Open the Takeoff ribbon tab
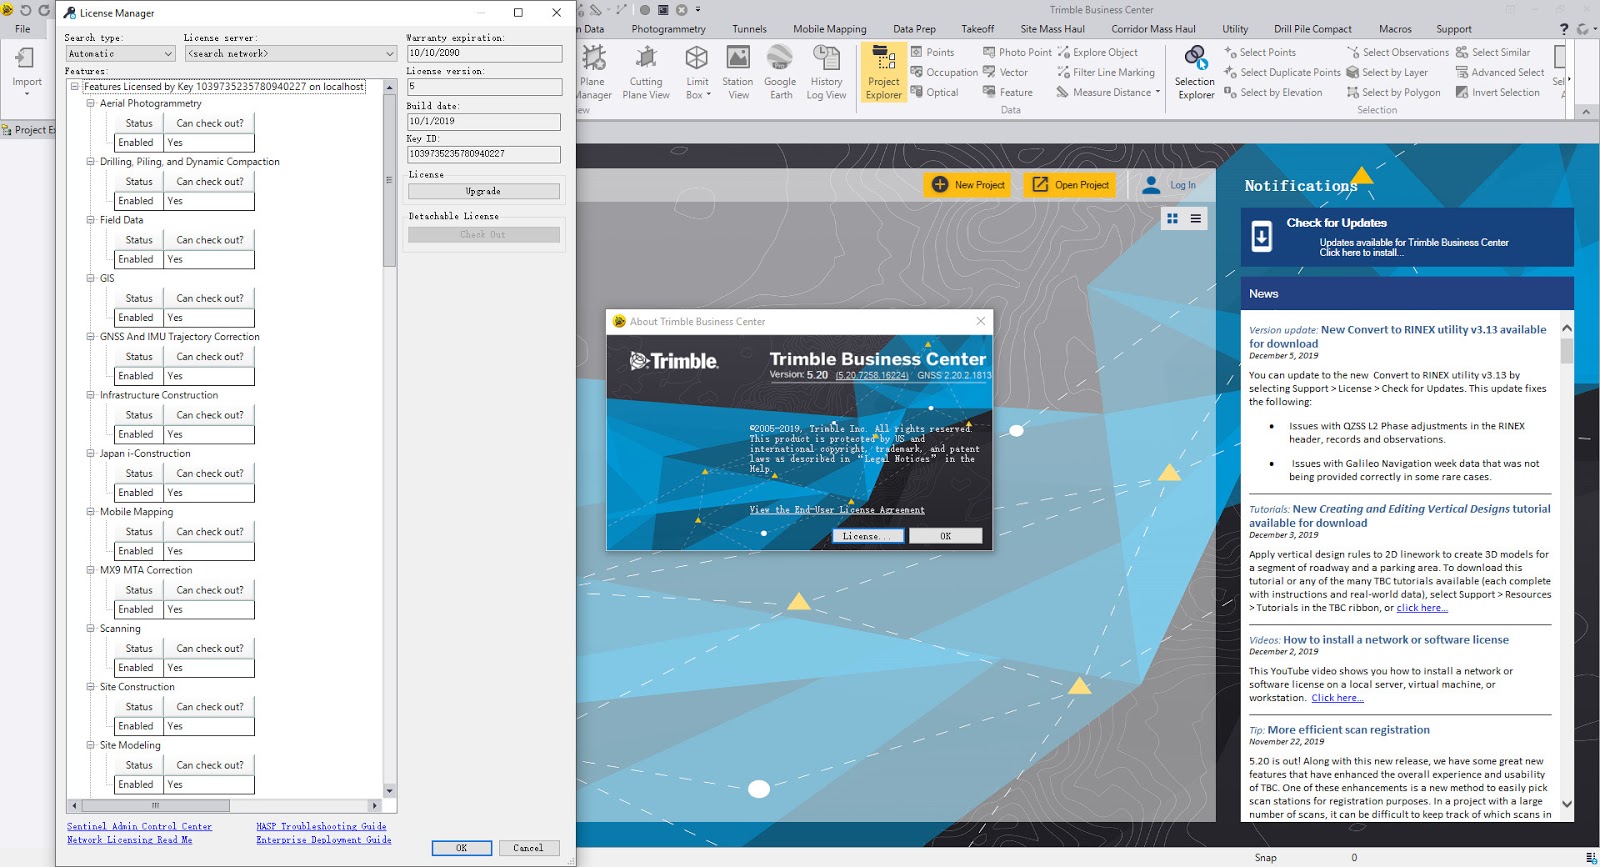The width and height of the screenshot is (1600, 867). pos(977,29)
